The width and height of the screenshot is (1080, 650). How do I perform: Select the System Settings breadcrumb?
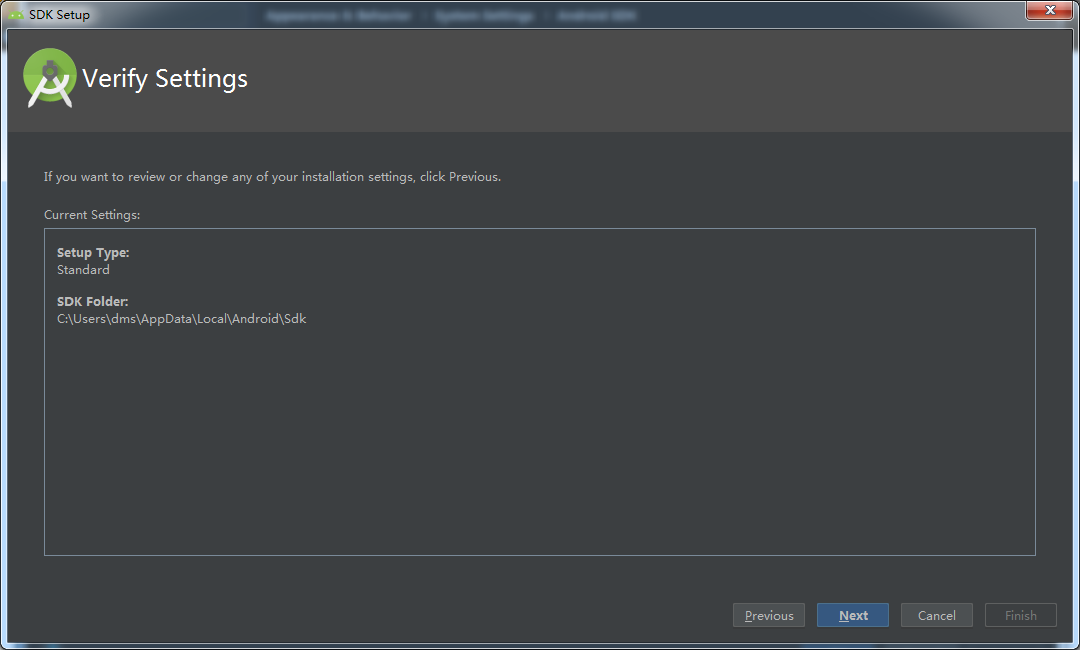[486, 15]
